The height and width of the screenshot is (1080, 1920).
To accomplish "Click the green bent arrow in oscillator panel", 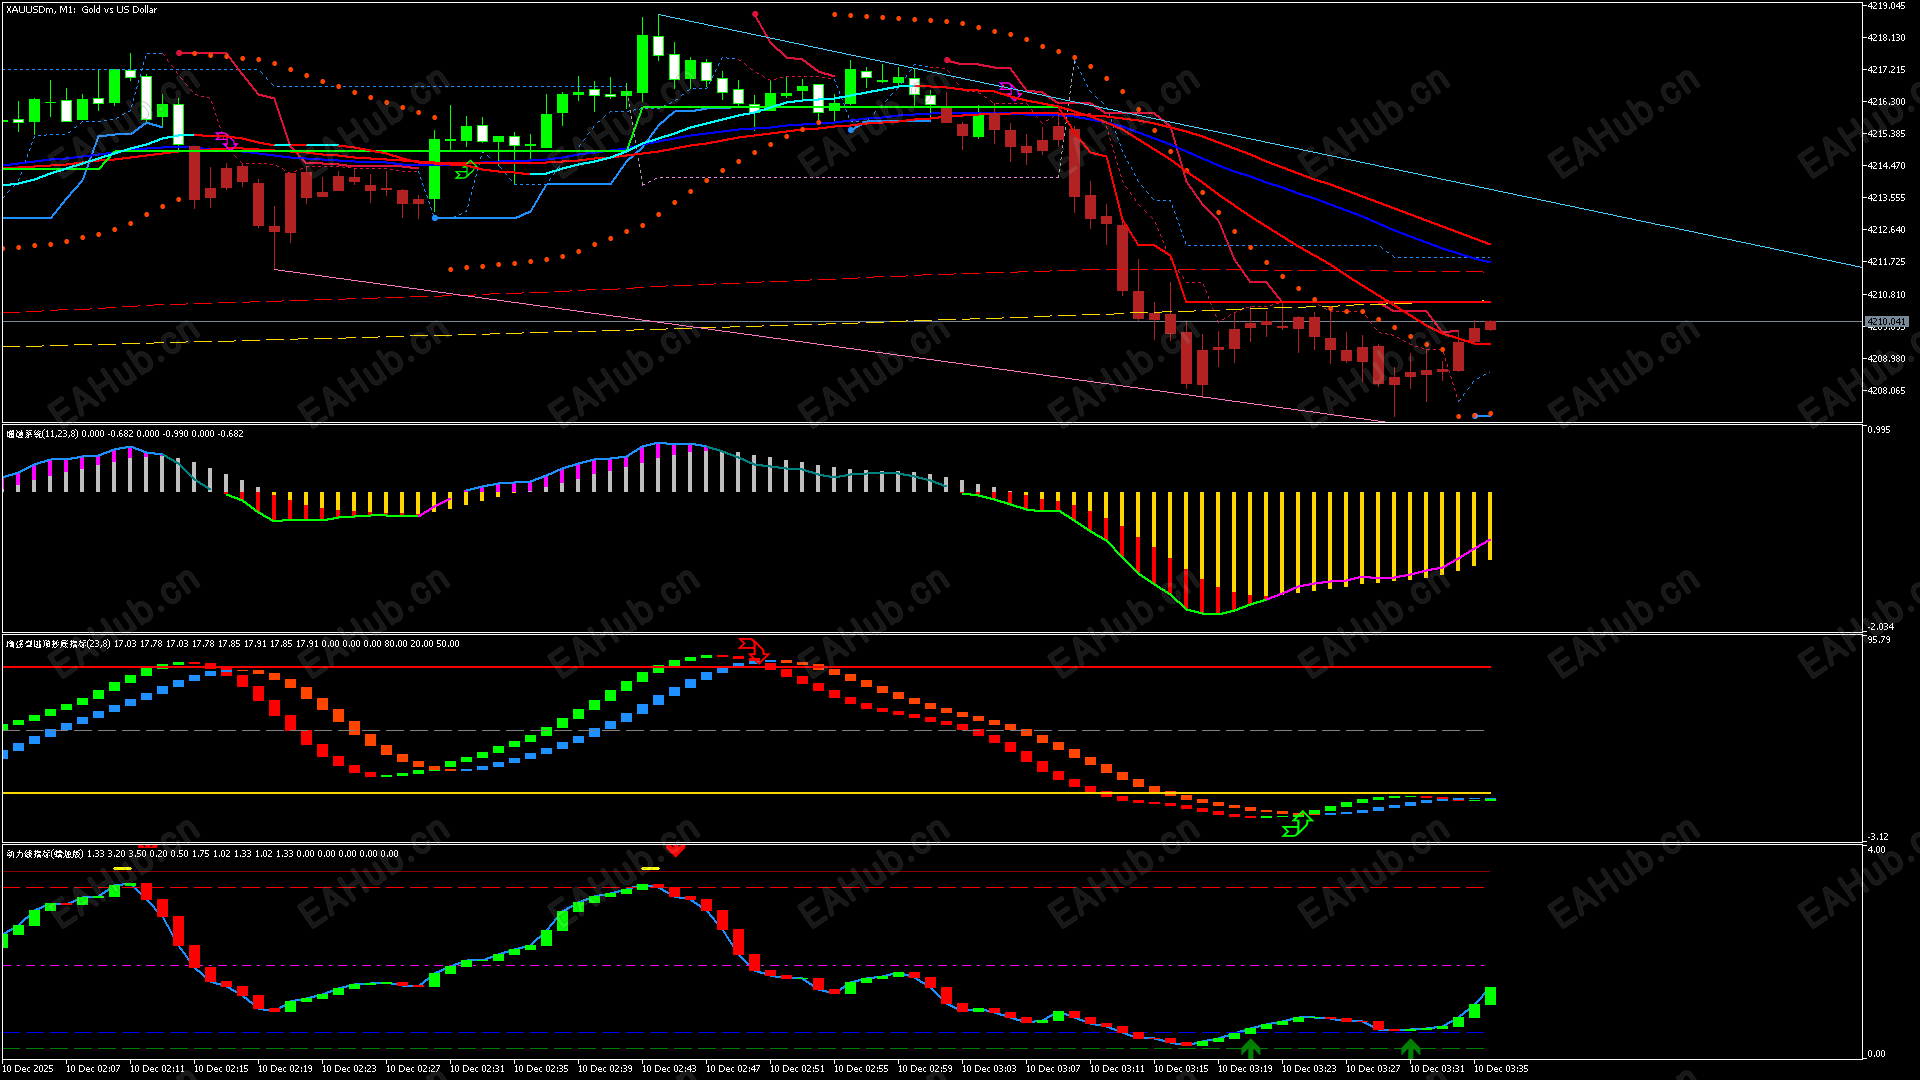I will point(1296,825).
